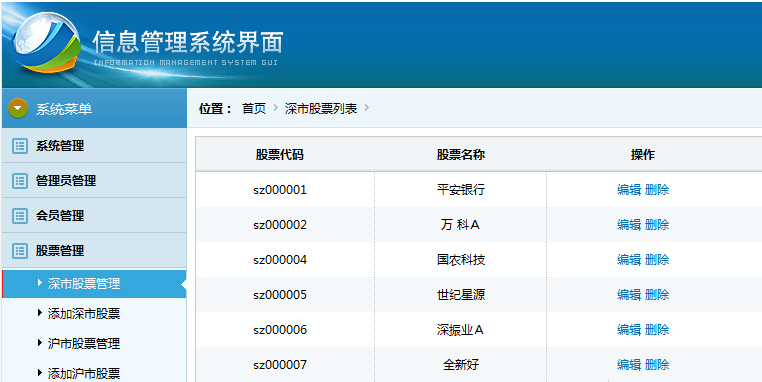The width and height of the screenshot is (762, 382).
Task: Click the list icon beside 系统管理
Action: click(20, 146)
